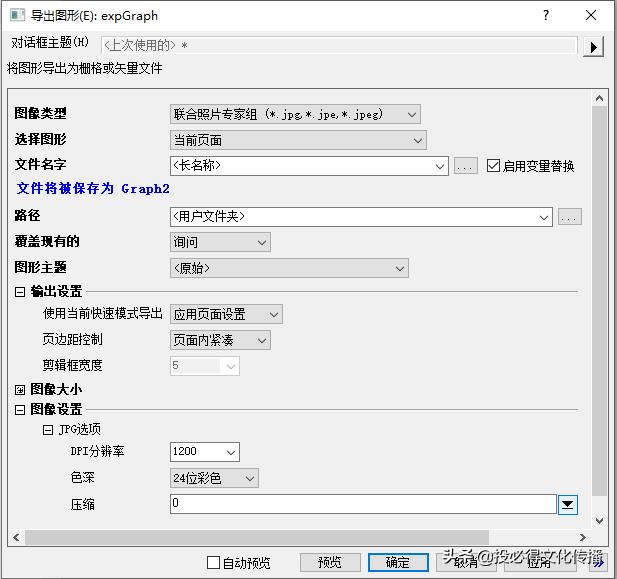Open the 选择图形 当前页面 dropdown
Image resolution: width=617 pixels, height=579 pixels.
[298, 140]
